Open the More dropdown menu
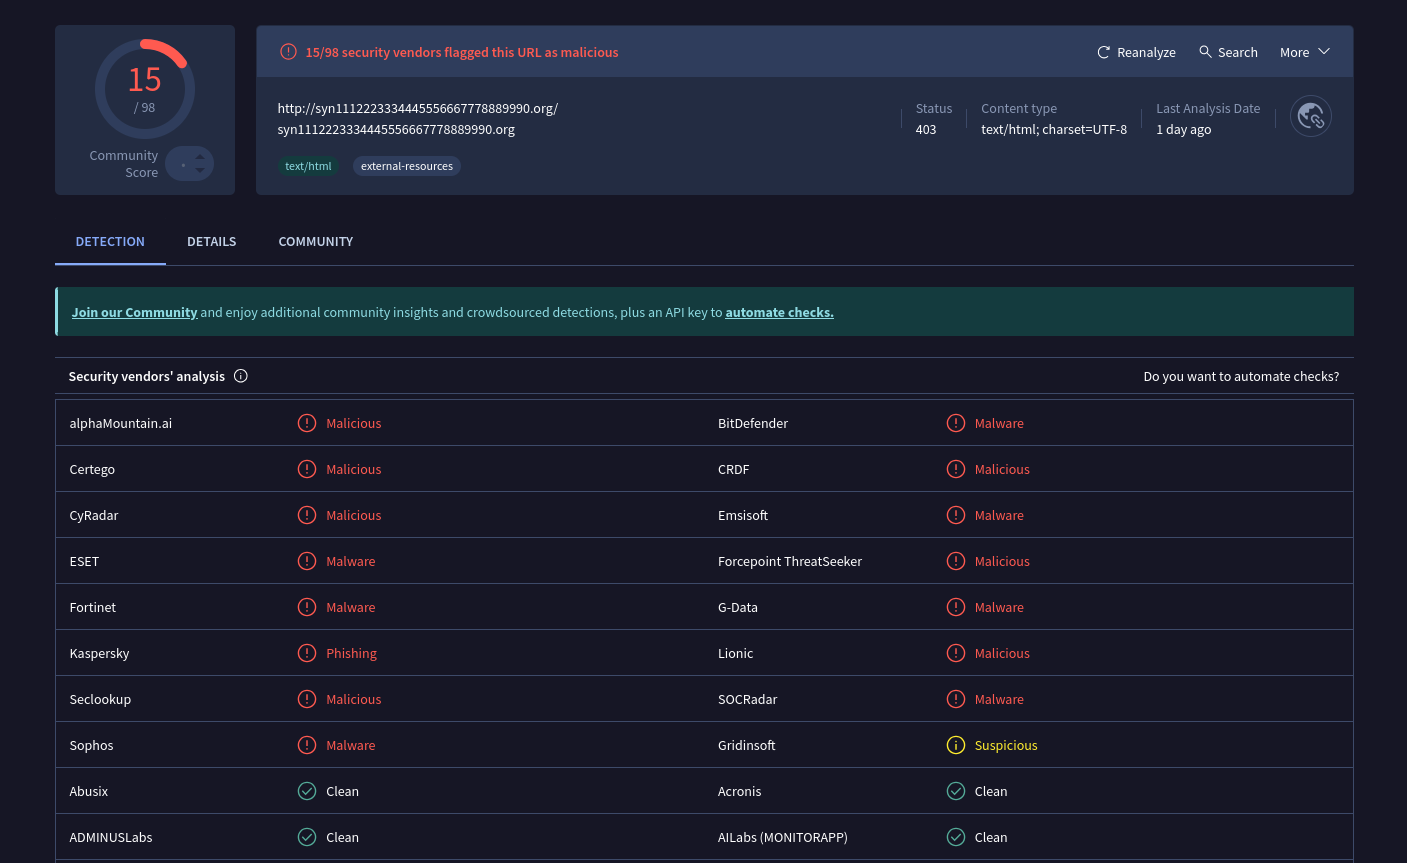The height and width of the screenshot is (863, 1407). coord(1303,51)
